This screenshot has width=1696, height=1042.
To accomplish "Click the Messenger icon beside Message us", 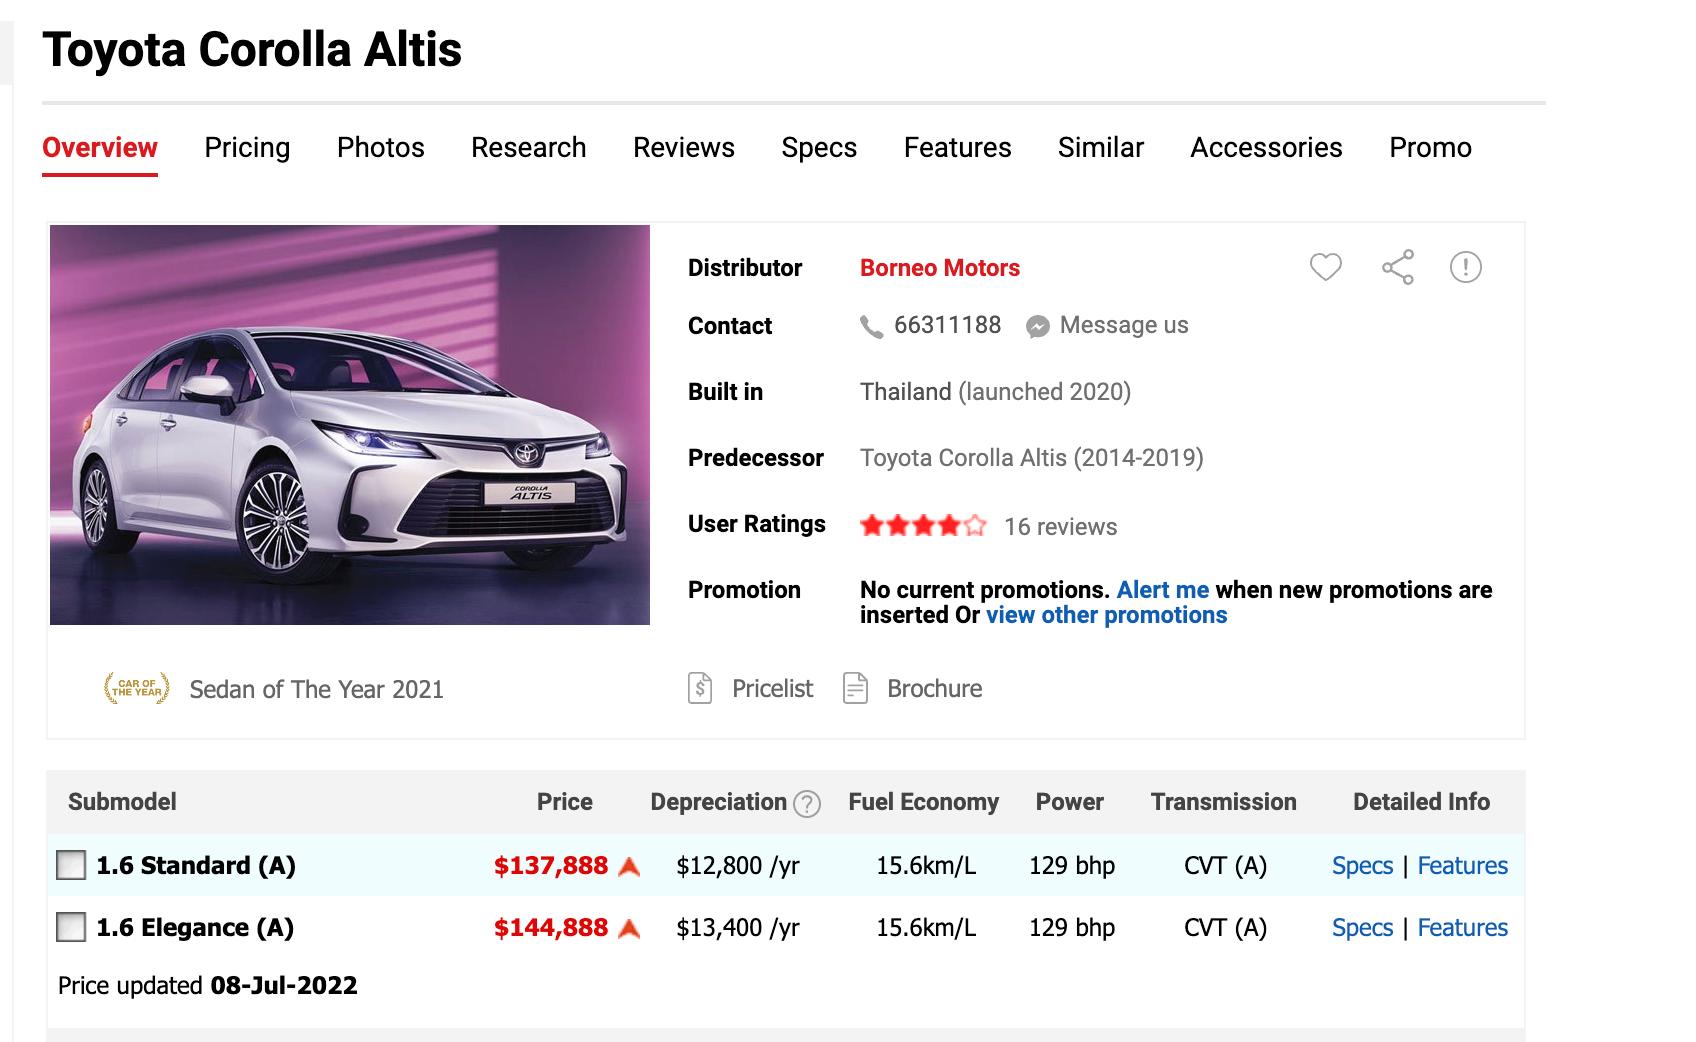I will click(1038, 327).
